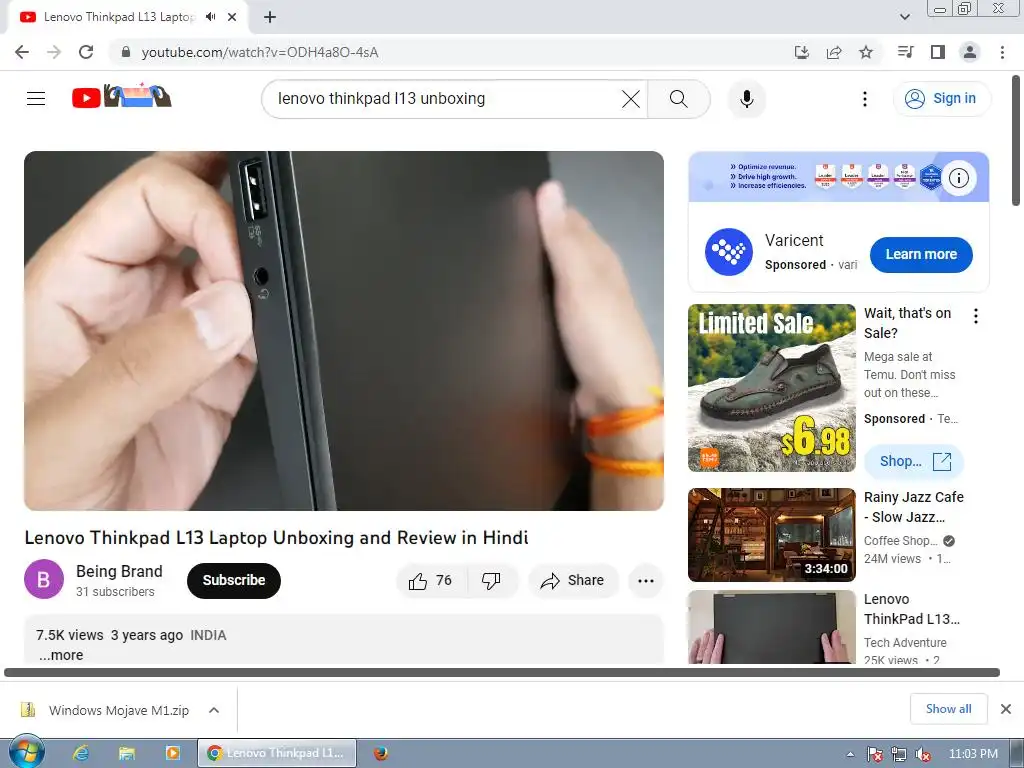Open Chrome profile avatar
1024x768 pixels.
point(970,52)
